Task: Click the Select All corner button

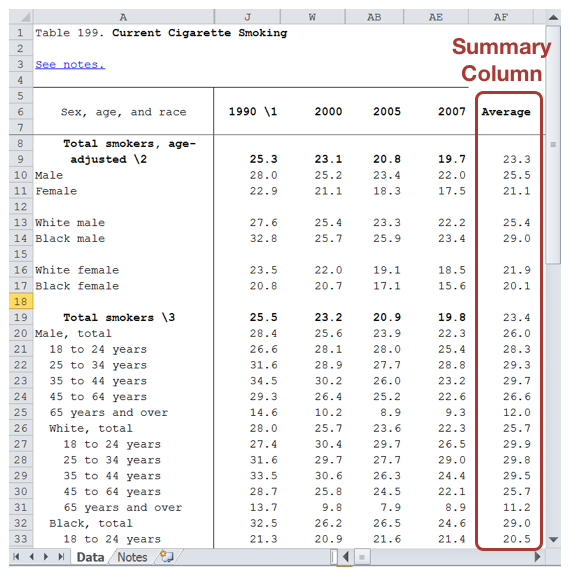Action: (21, 17)
